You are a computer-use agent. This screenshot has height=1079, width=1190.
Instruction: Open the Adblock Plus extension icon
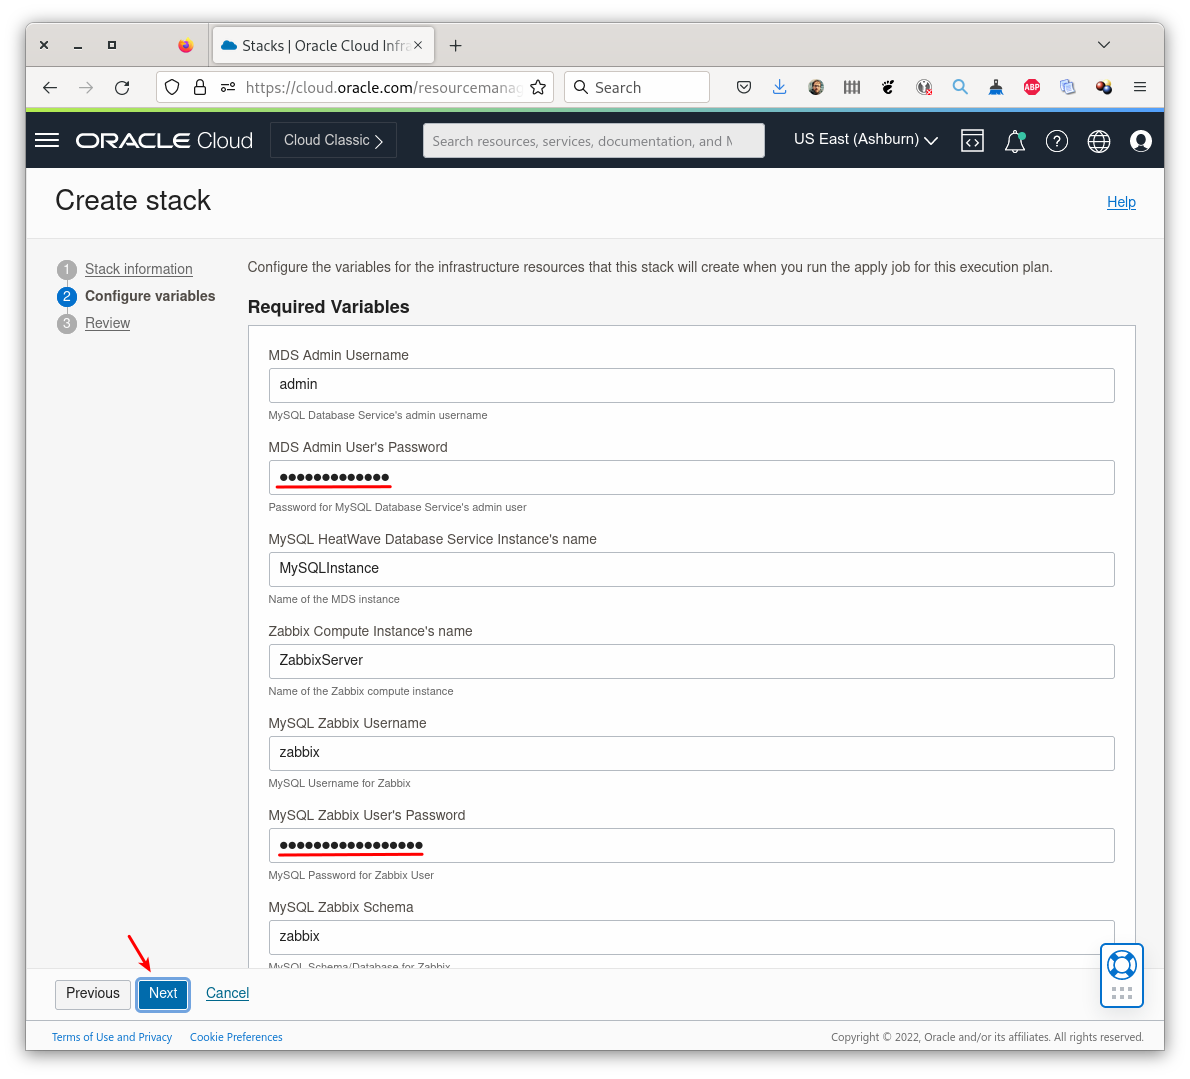[1031, 87]
